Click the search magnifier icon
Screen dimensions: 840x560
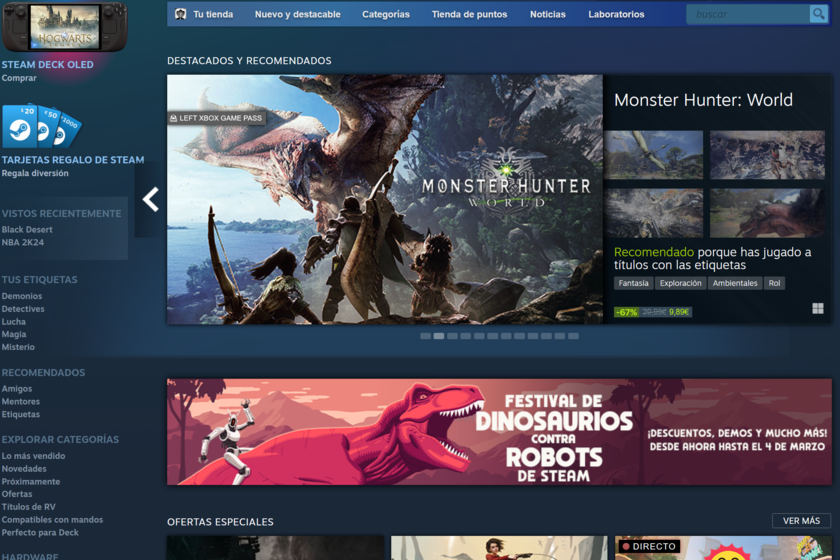pos(818,14)
